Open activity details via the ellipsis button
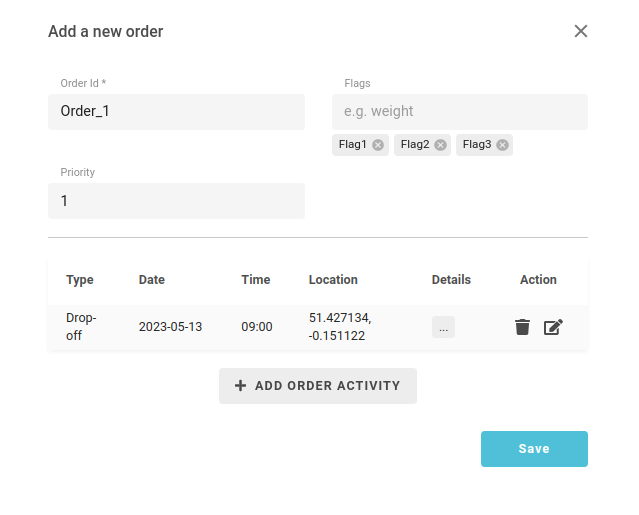639x515 pixels. 443,327
